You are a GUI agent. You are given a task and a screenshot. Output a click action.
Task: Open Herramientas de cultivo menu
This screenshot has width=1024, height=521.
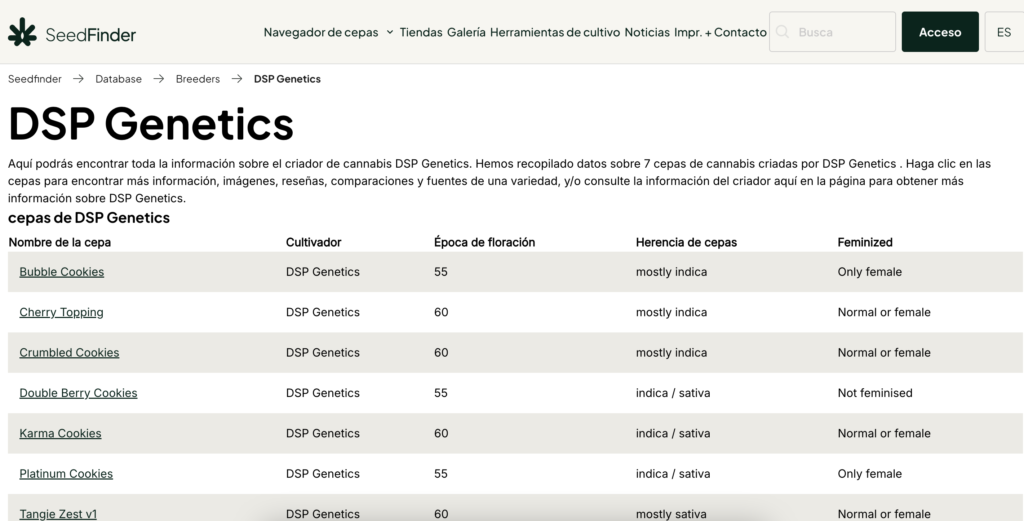point(554,32)
